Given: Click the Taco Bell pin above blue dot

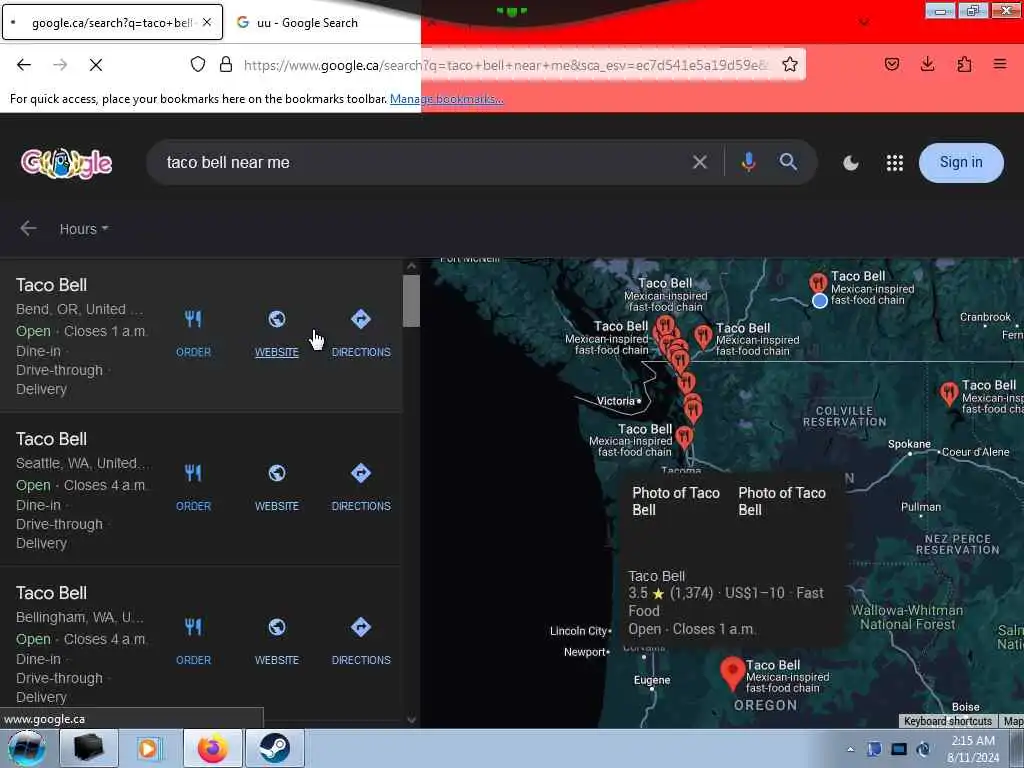Looking at the screenshot, I should click(x=818, y=283).
